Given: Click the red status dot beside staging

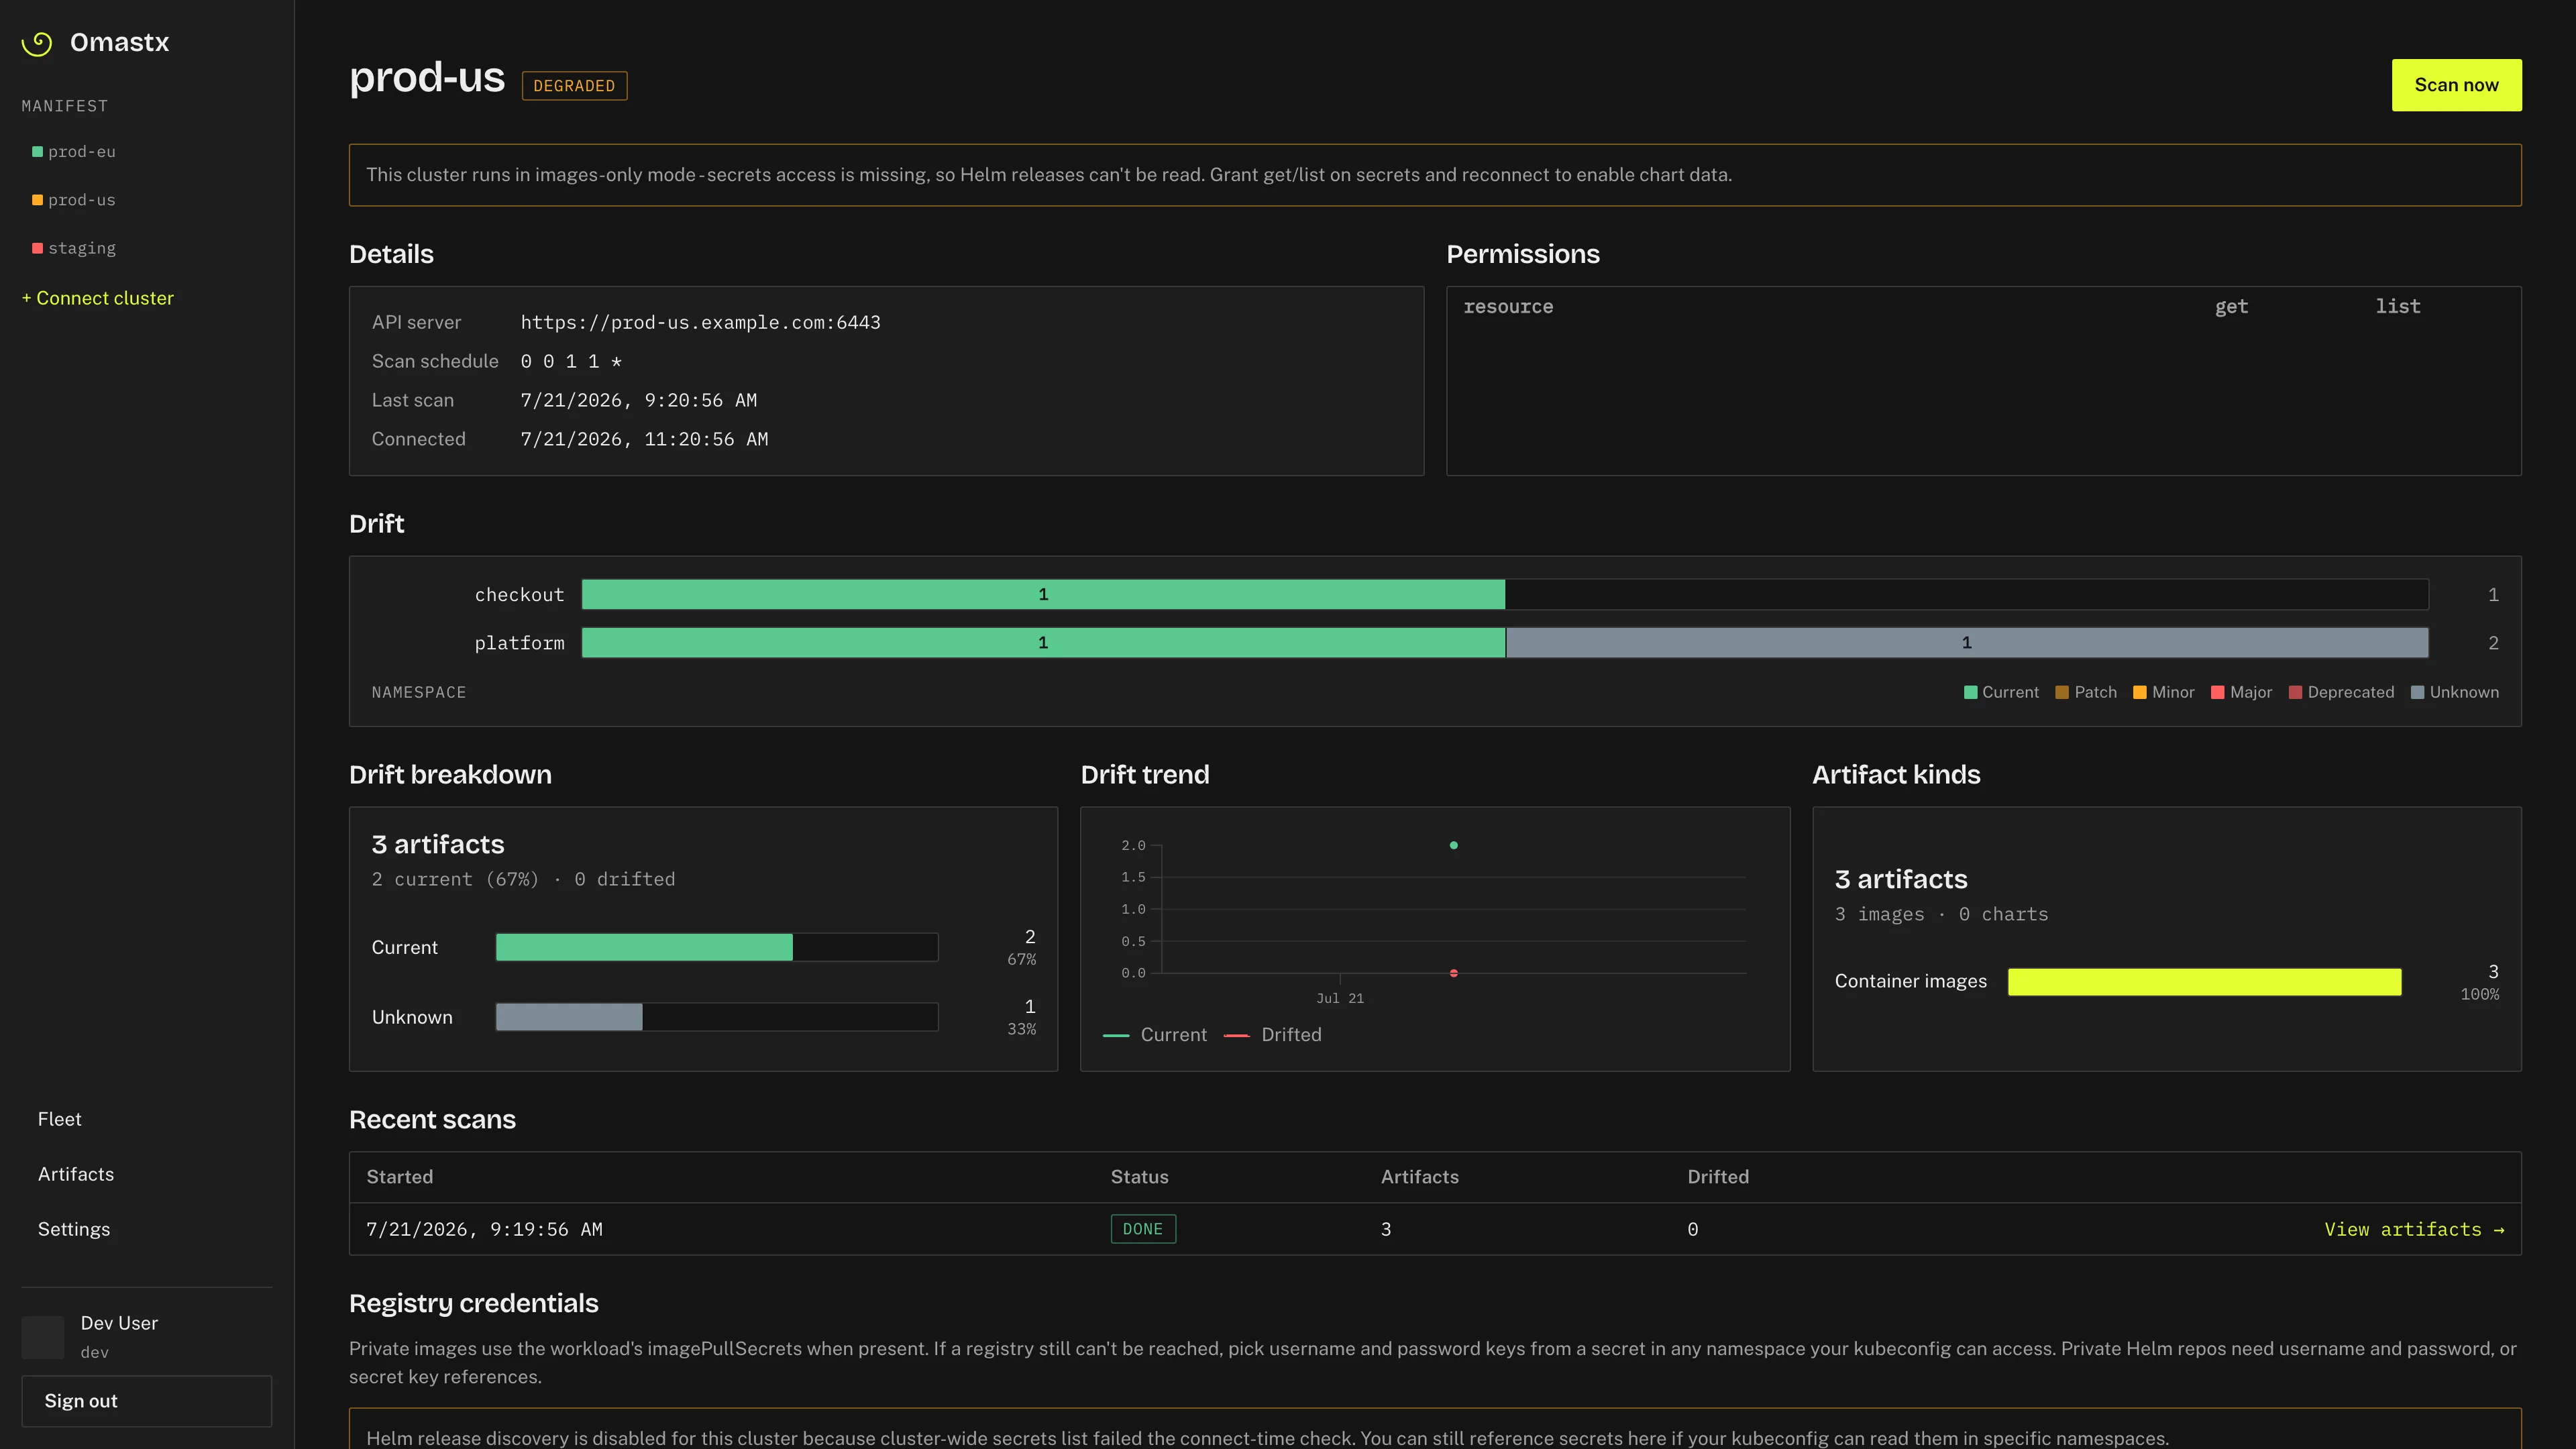Looking at the screenshot, I should pyautogui.click(x=37, y=248).
